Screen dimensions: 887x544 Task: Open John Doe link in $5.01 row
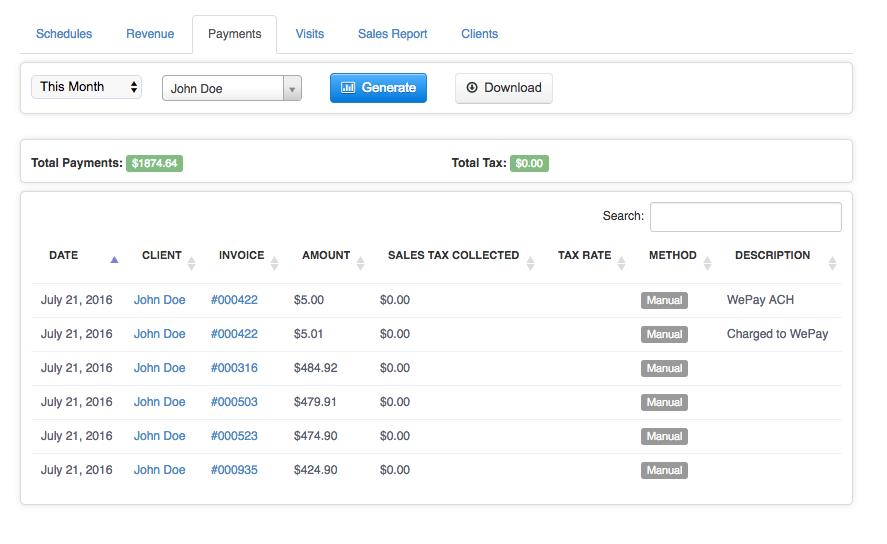160,334
